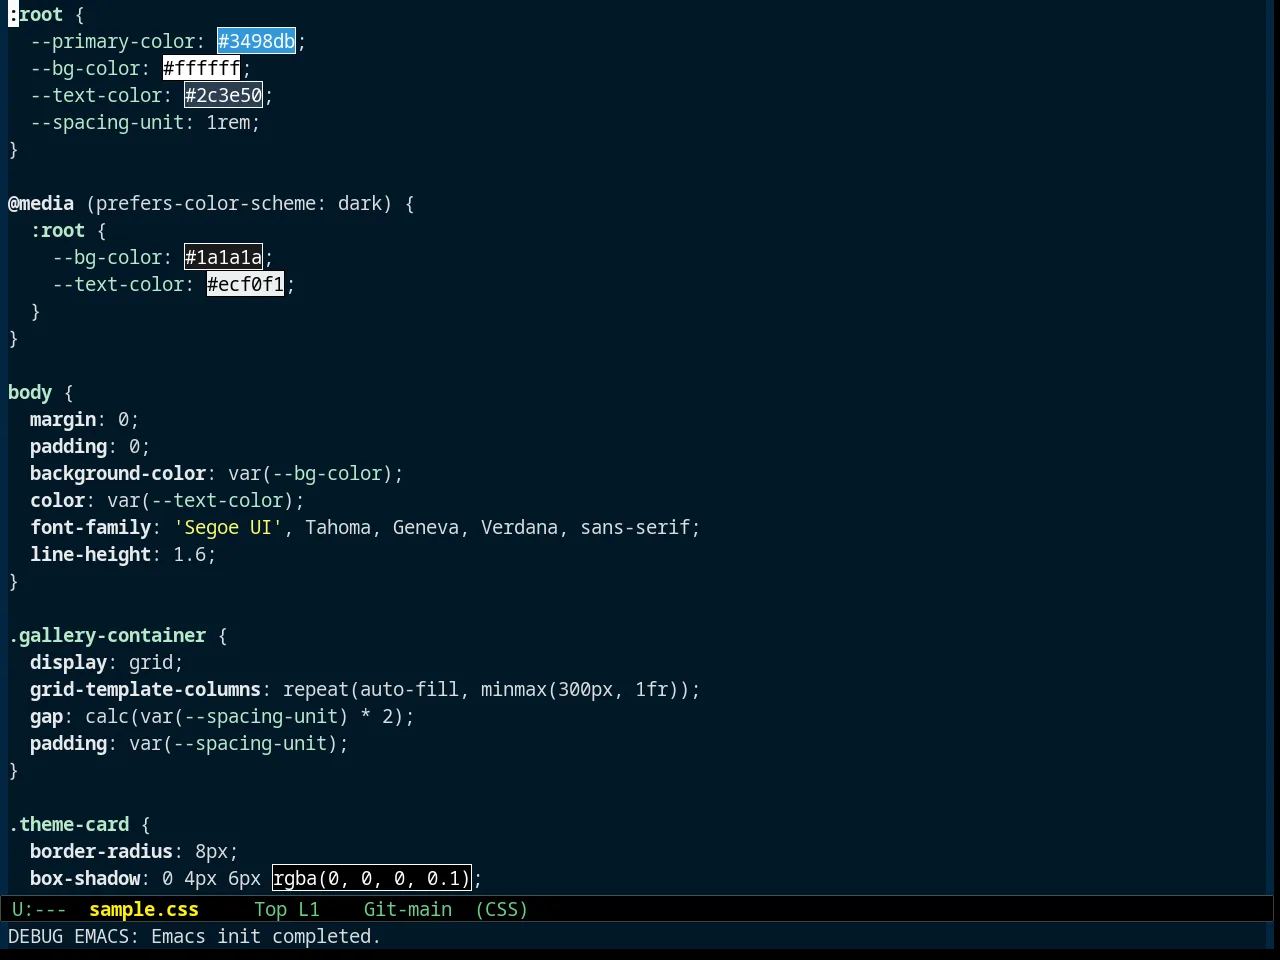The image size is (1280, 960).
Task: Click var(--text-color) value
Action: point(200,500)
